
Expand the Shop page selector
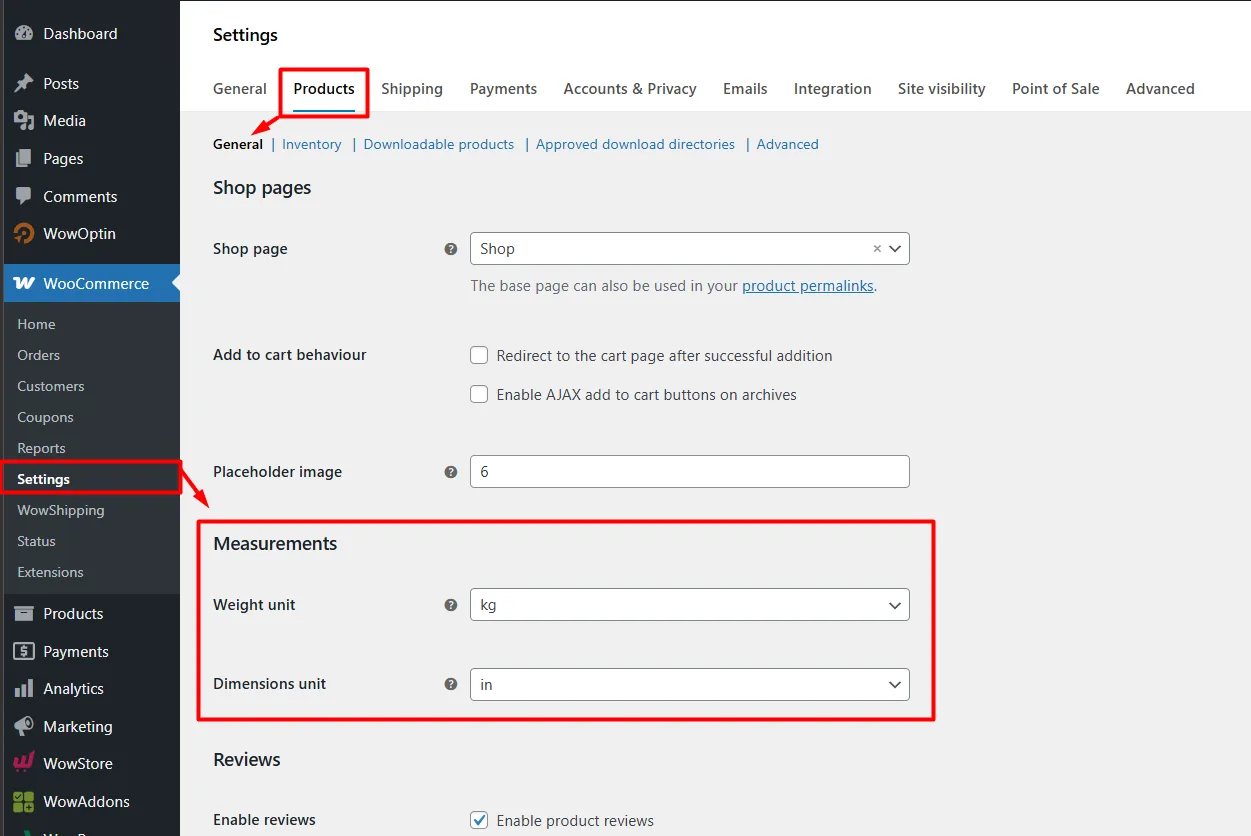click(x=894, y=248)
